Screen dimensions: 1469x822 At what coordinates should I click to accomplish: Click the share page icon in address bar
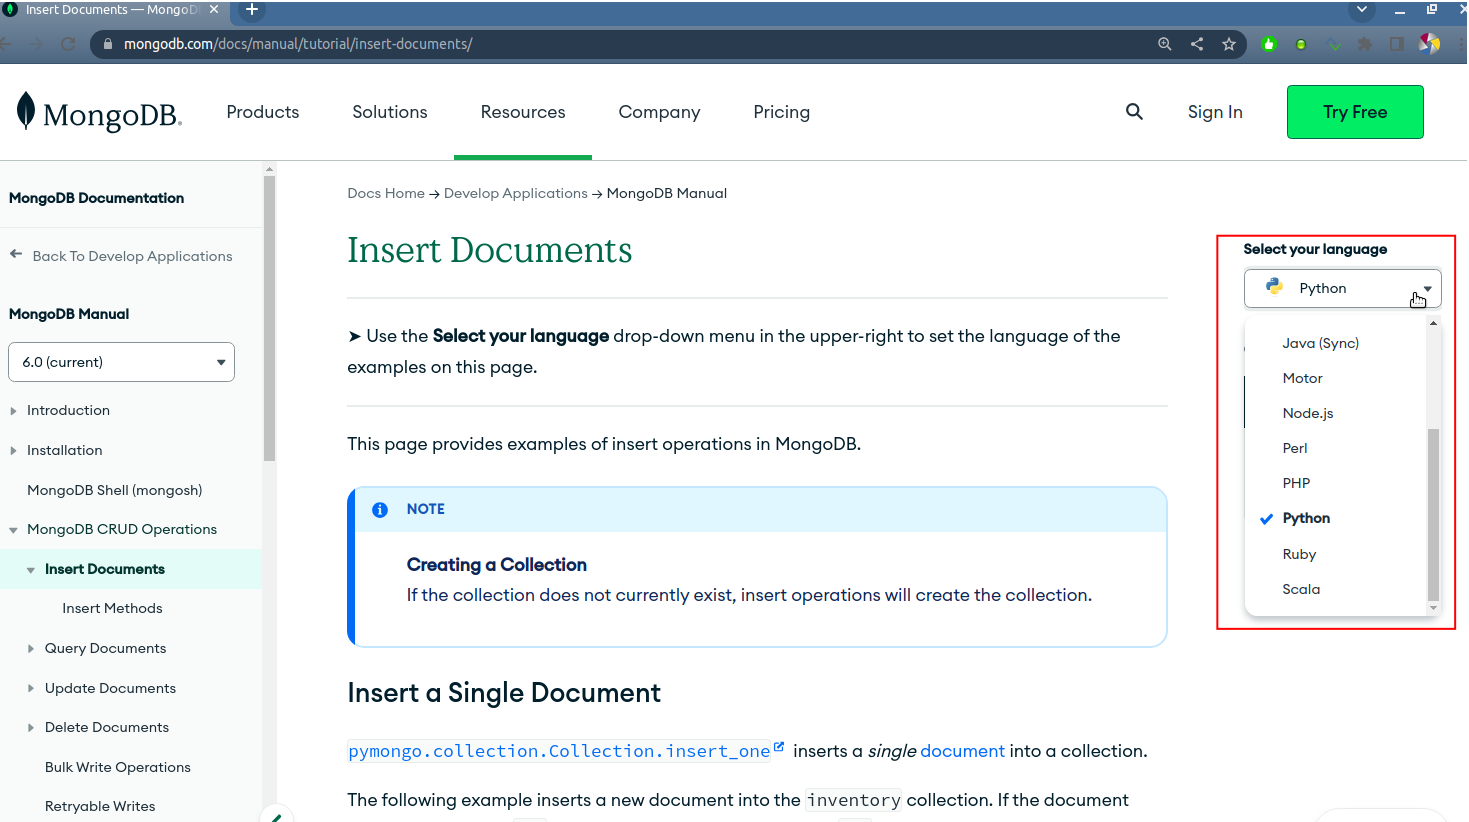[1197, 44]
